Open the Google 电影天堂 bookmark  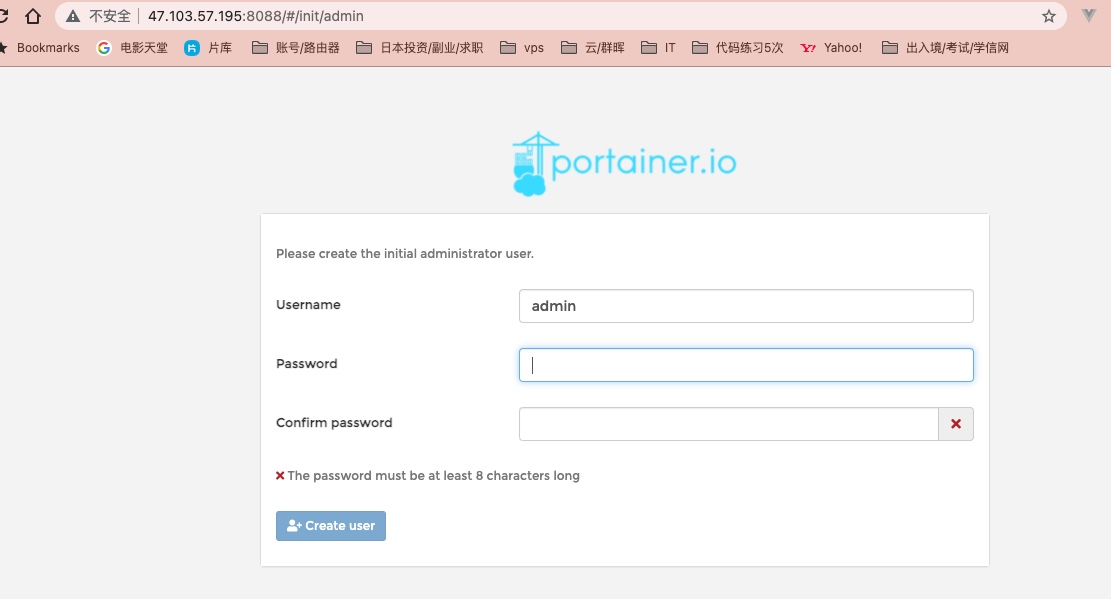point(132,47)
